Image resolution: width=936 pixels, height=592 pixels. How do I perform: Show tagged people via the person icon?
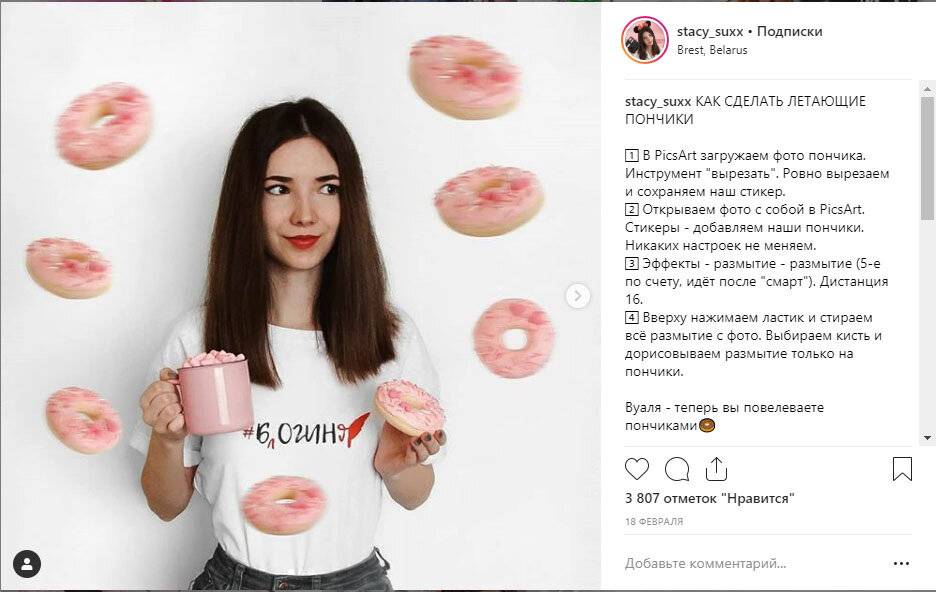(27, 564)
